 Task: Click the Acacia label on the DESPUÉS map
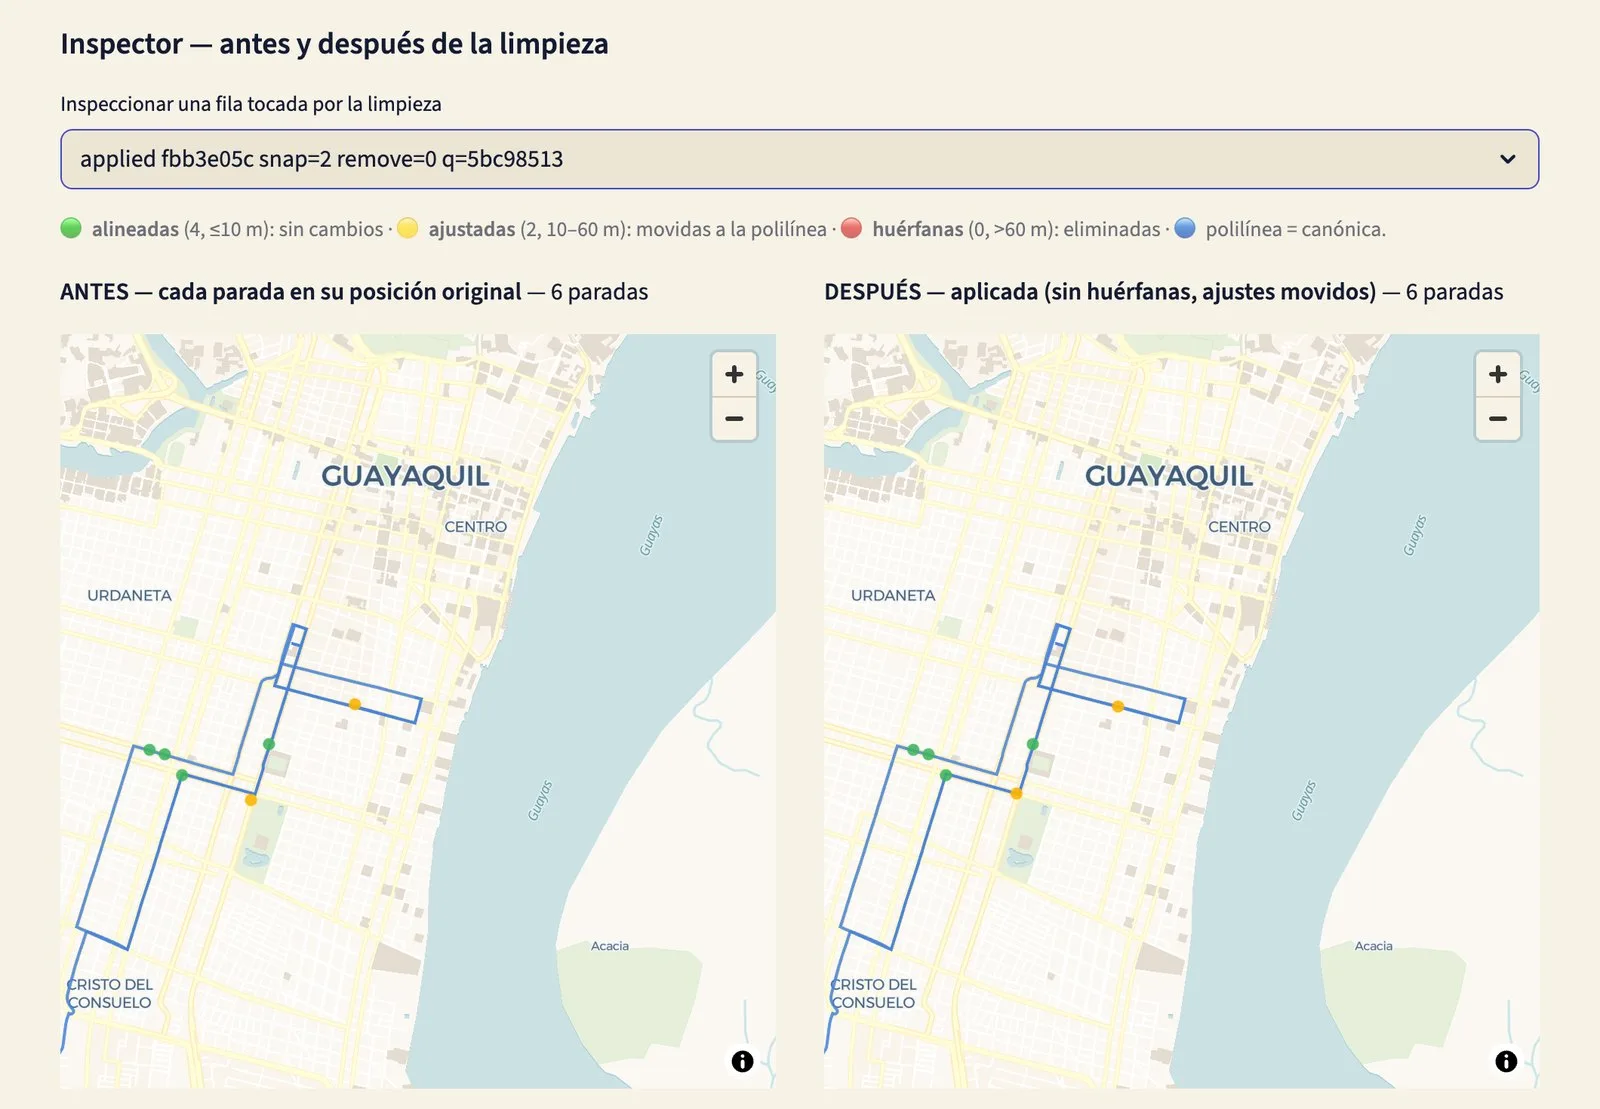(x=1374, y=946)
